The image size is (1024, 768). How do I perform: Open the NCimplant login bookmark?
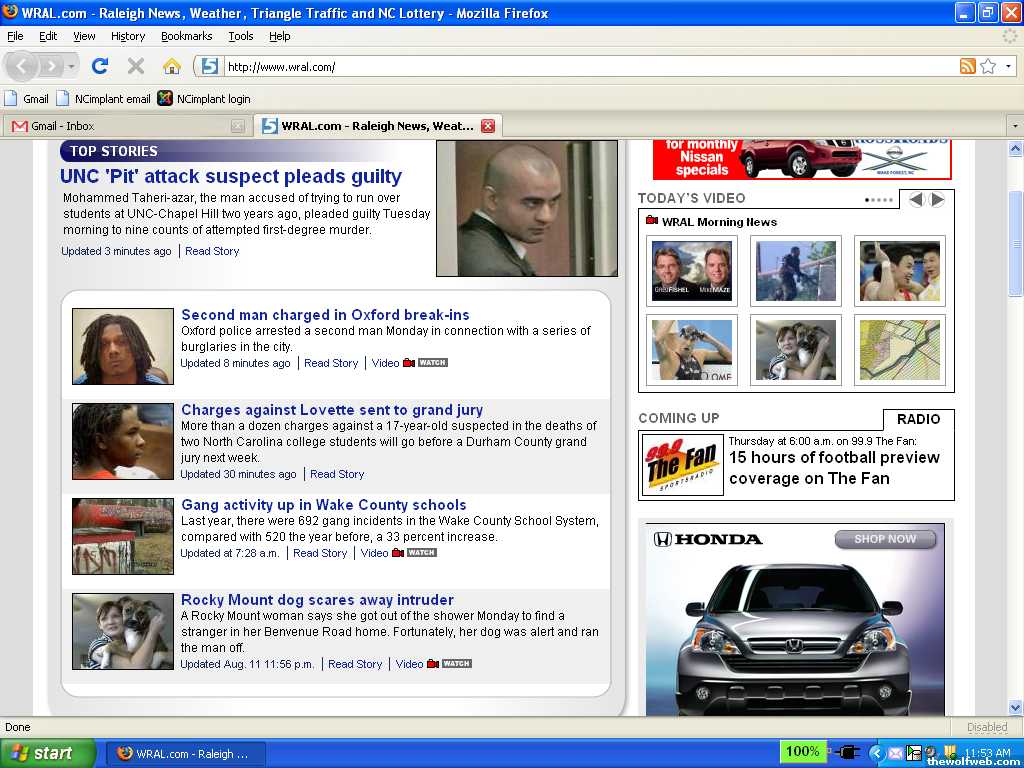click(x=204, y=99)
